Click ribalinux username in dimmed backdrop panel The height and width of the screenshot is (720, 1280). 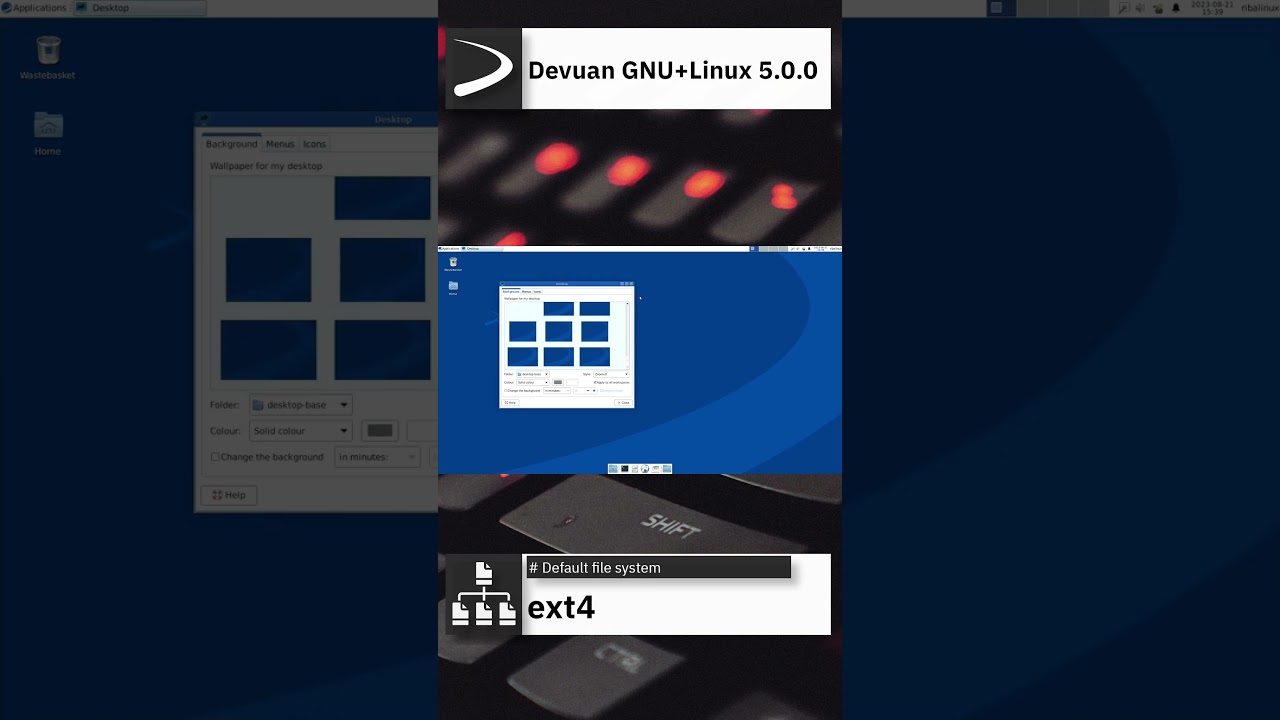tap(1260, 8)
